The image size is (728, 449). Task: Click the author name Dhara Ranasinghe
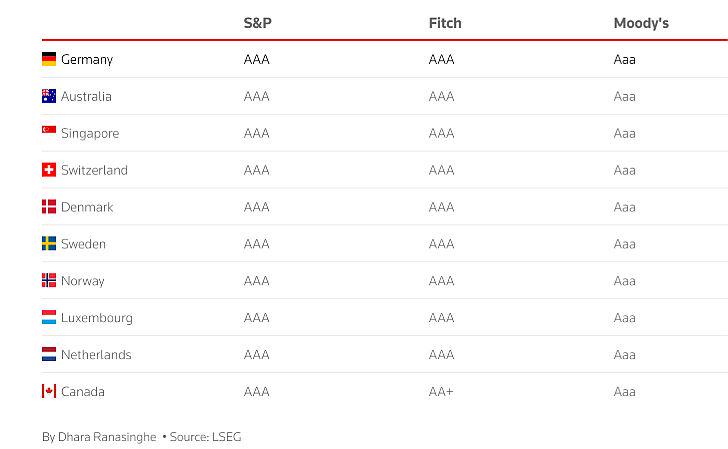pos(99,437)
